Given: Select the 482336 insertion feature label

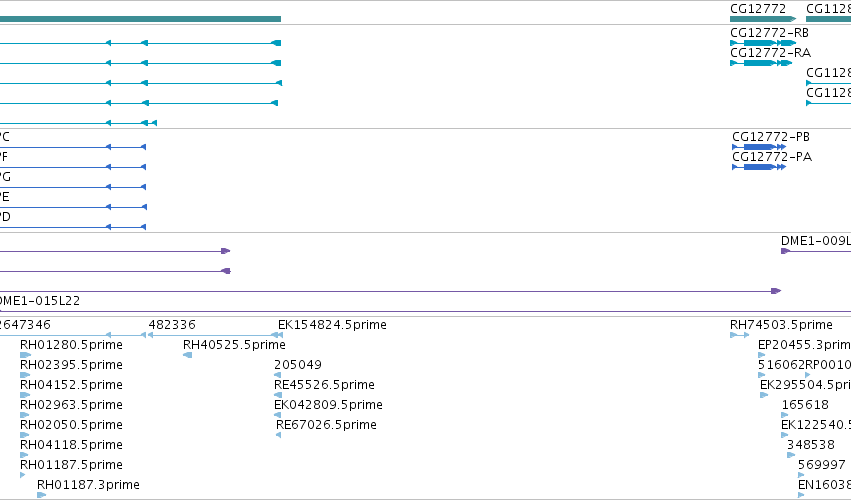Looking at the screenshot, I should [172, 325].
